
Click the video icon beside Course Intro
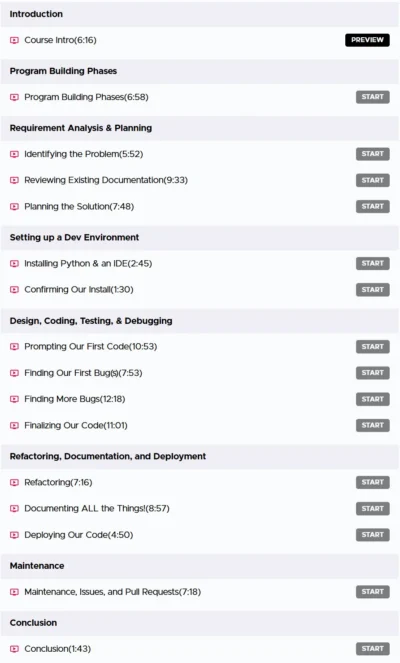pyautogui.click(x=14, y=40)
